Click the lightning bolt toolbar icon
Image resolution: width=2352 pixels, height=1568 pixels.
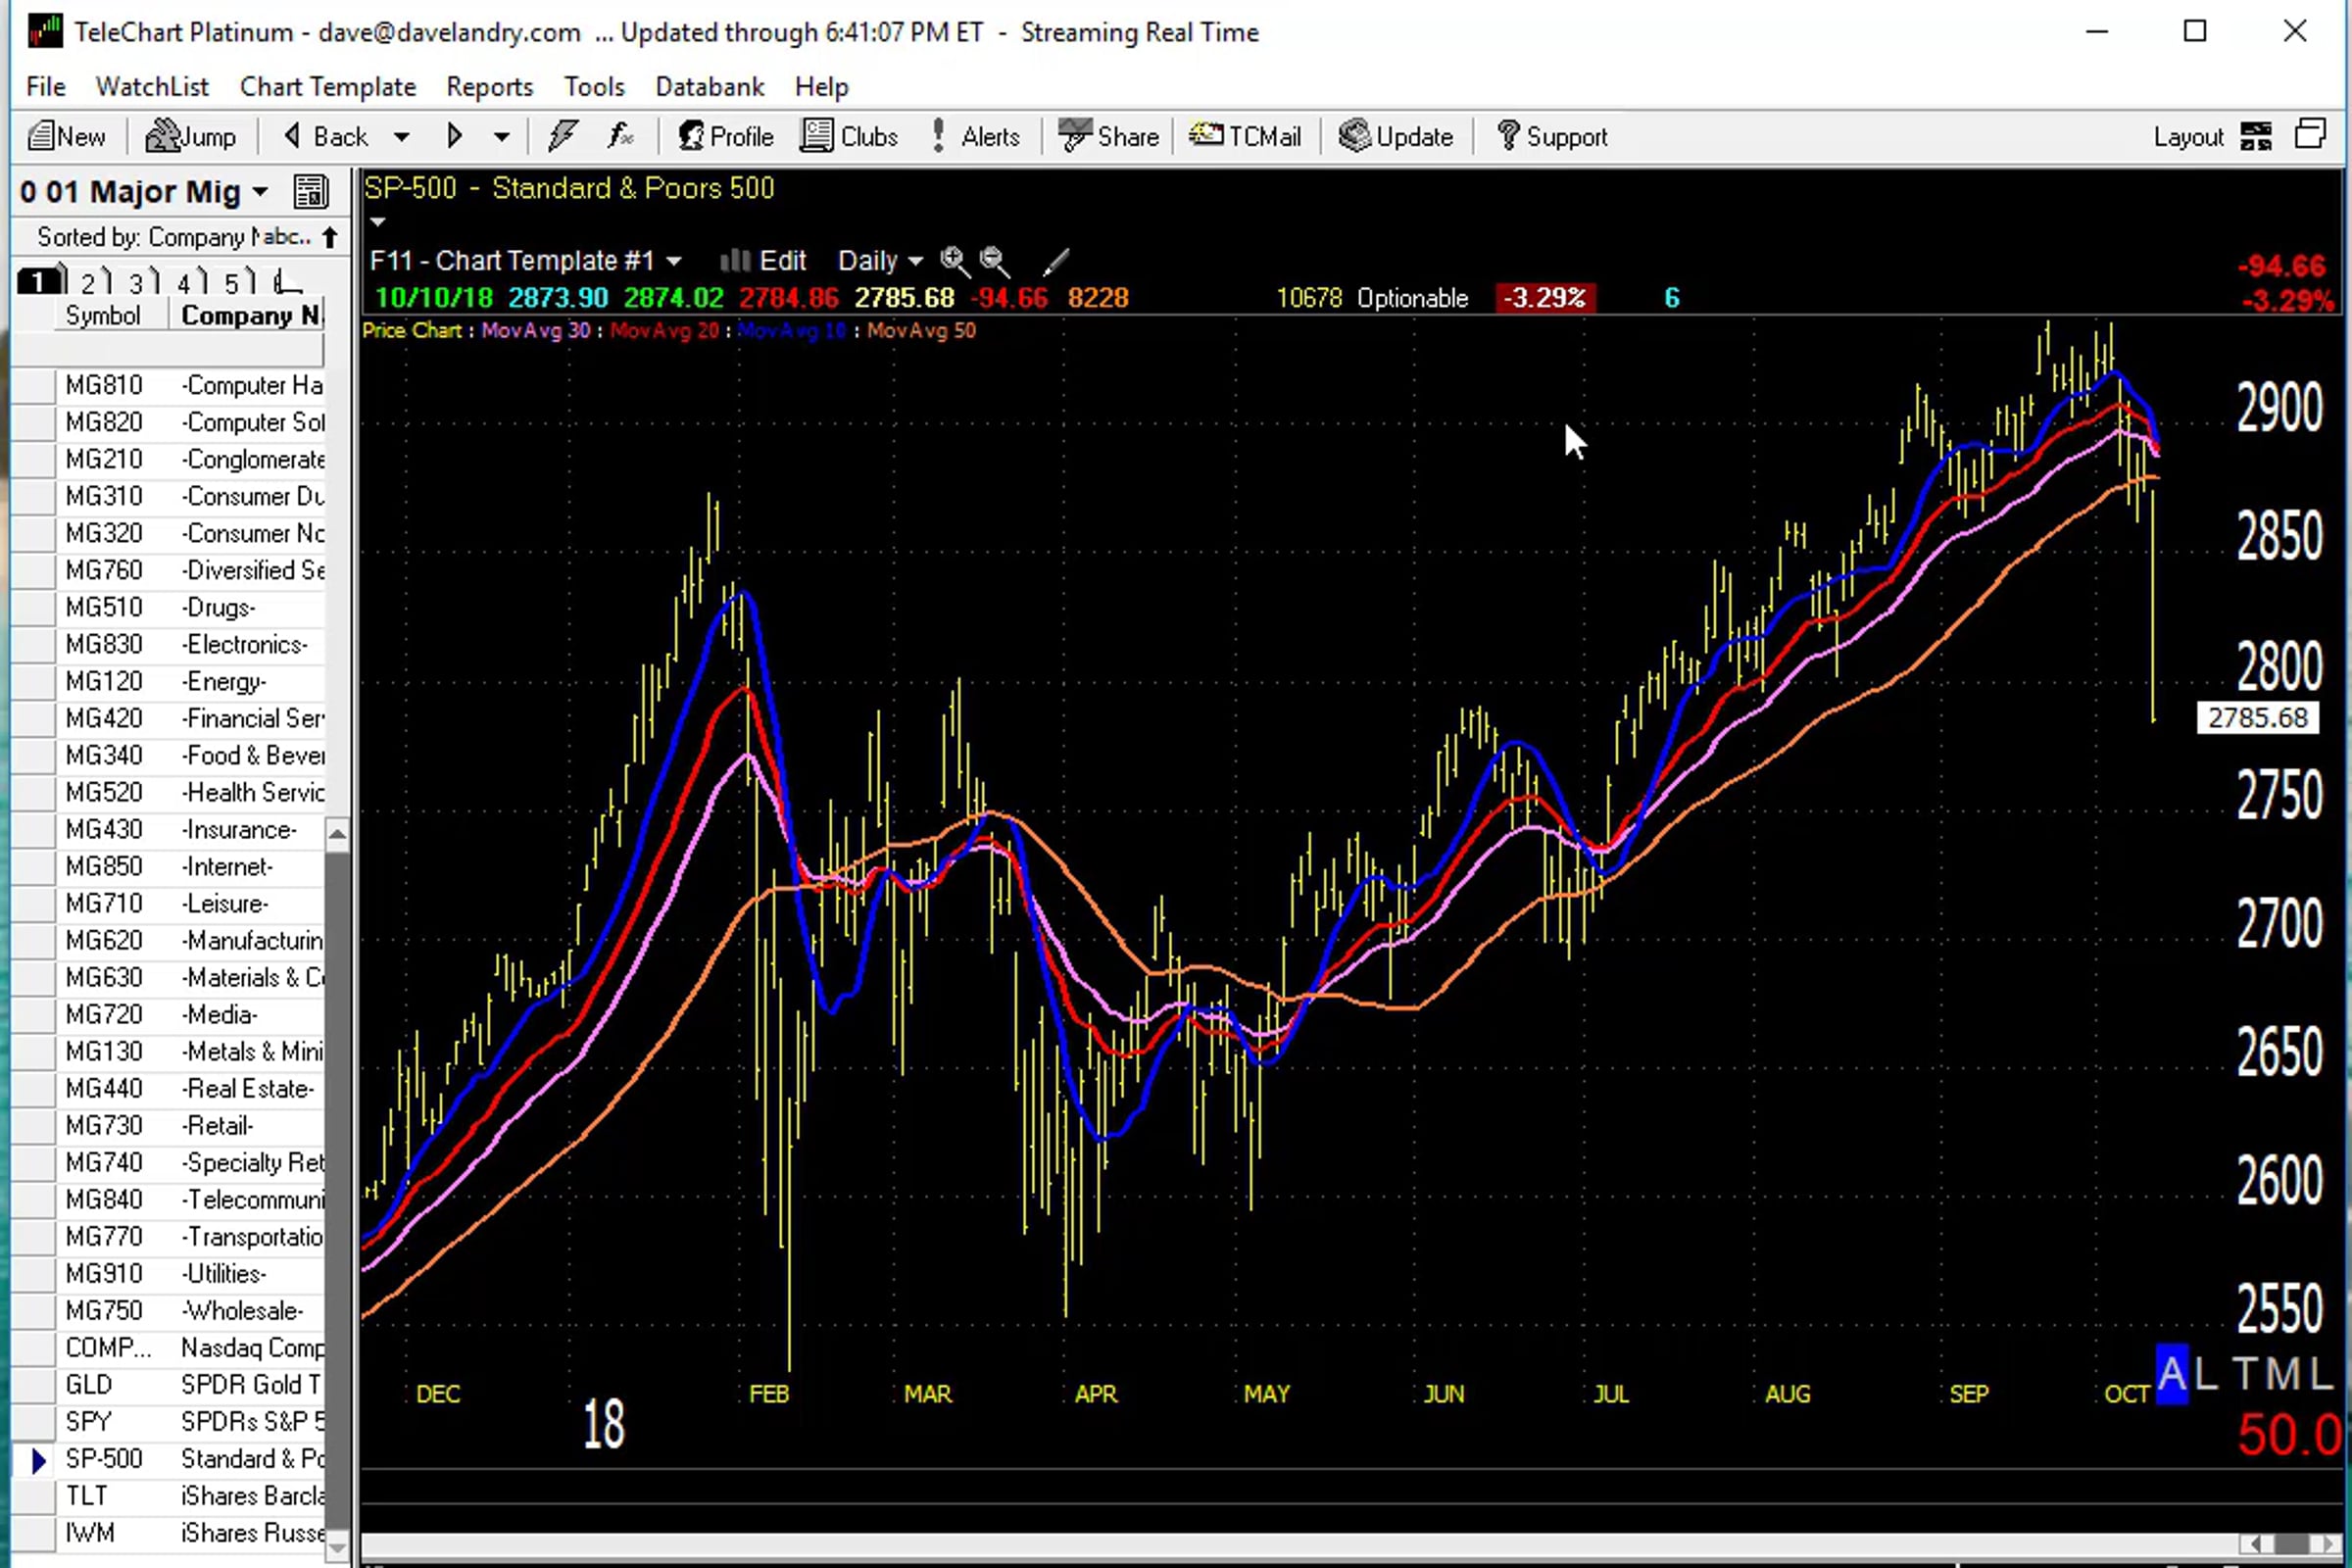pos(563,136)
